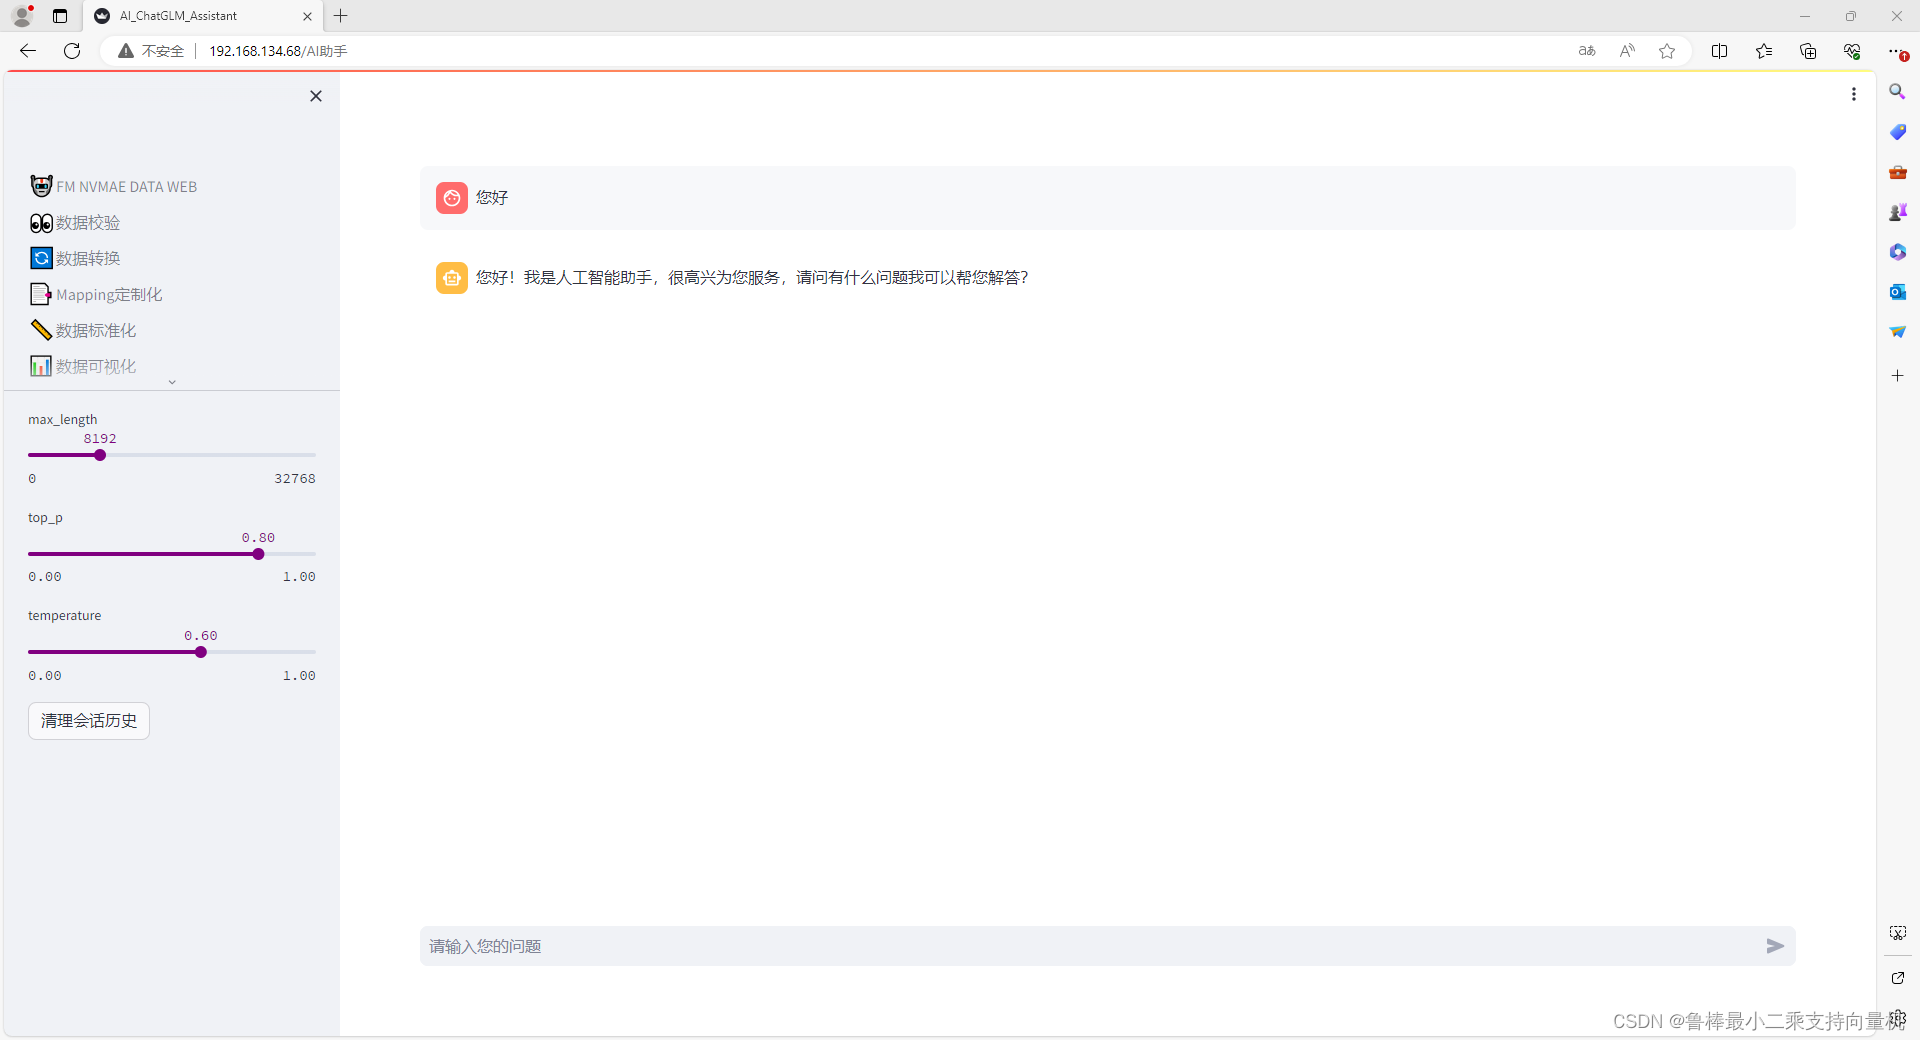
Task: Toggle the split screen icon
Action: point(1720,51)
